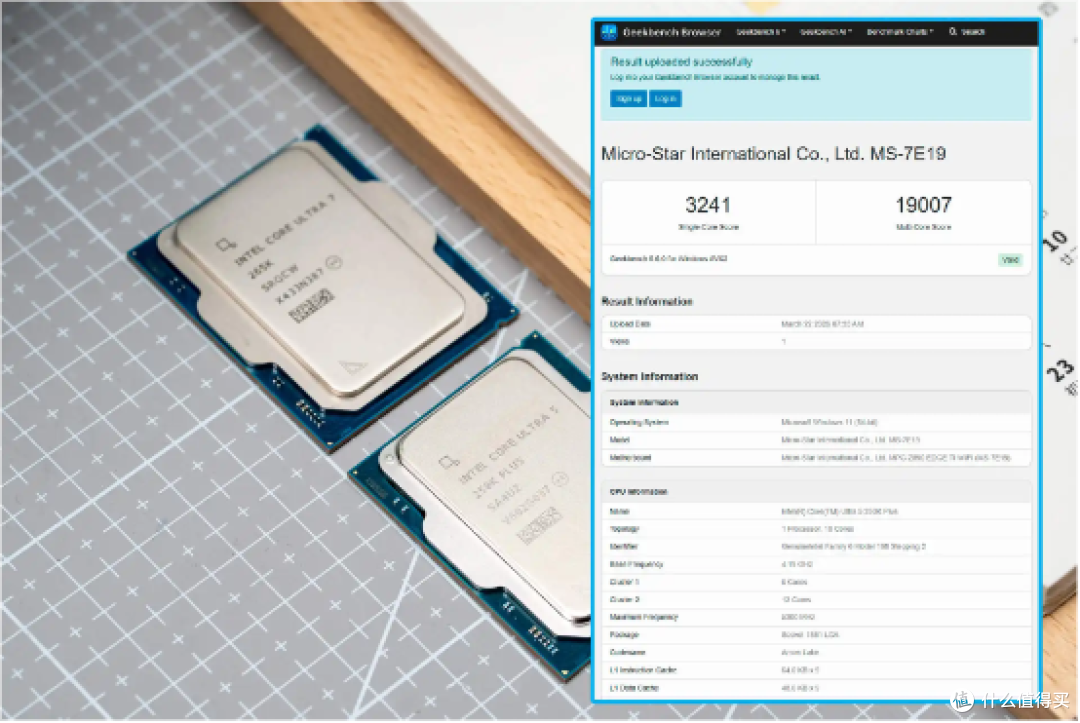Click the Topology row value
1080x723 pixels.
(818, 530)
